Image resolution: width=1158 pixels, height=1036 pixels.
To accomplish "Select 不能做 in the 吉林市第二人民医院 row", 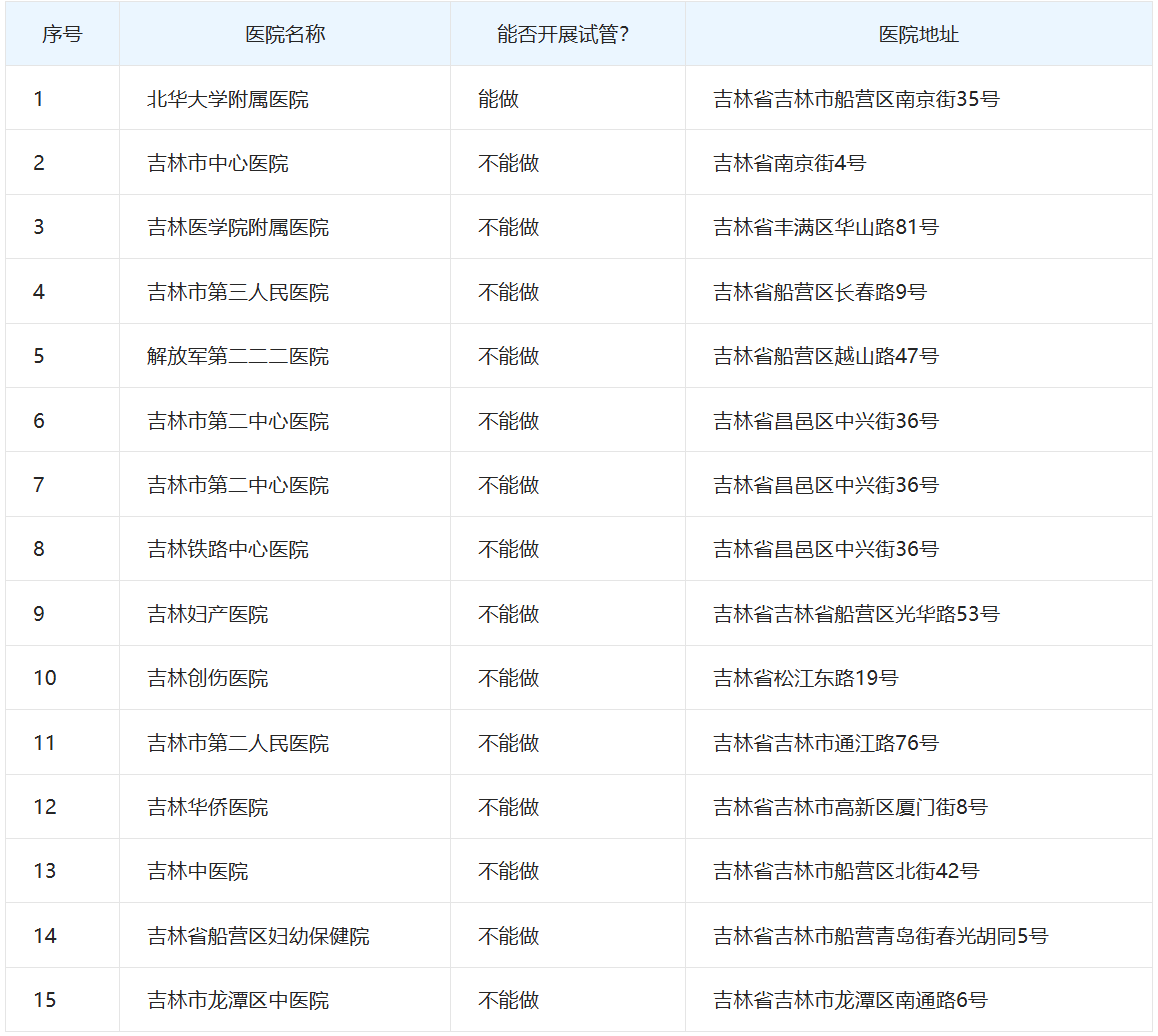I will [509, 744].
